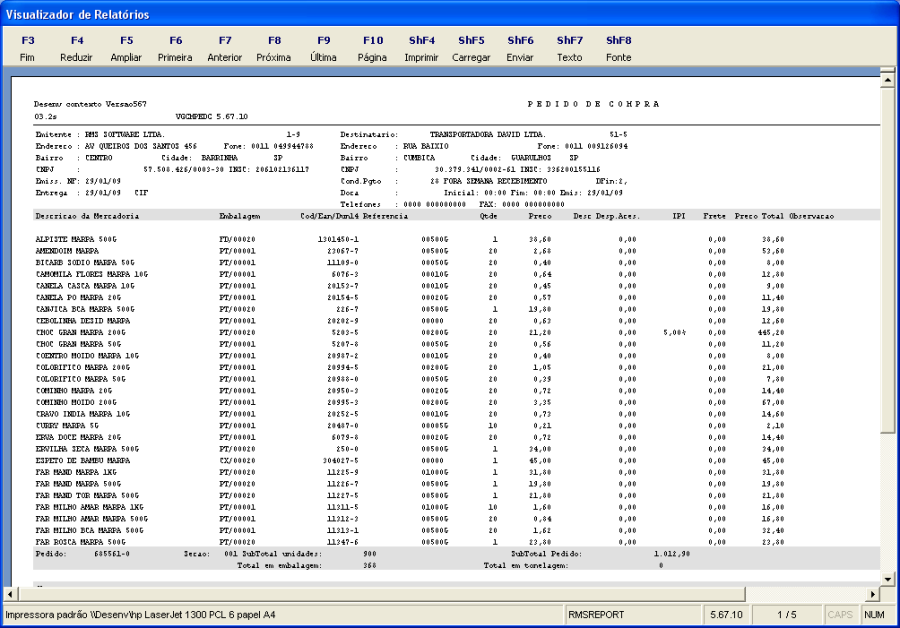Viewport: 900px width, 628px height.
Task: Reduce zoom with F4 Reduzir
Action: 77,48
